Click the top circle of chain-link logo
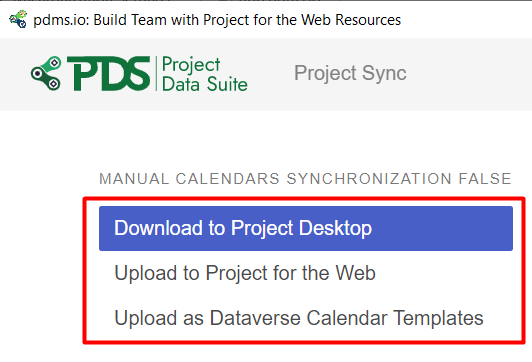532x362 pixels. (x=54, y=63)
